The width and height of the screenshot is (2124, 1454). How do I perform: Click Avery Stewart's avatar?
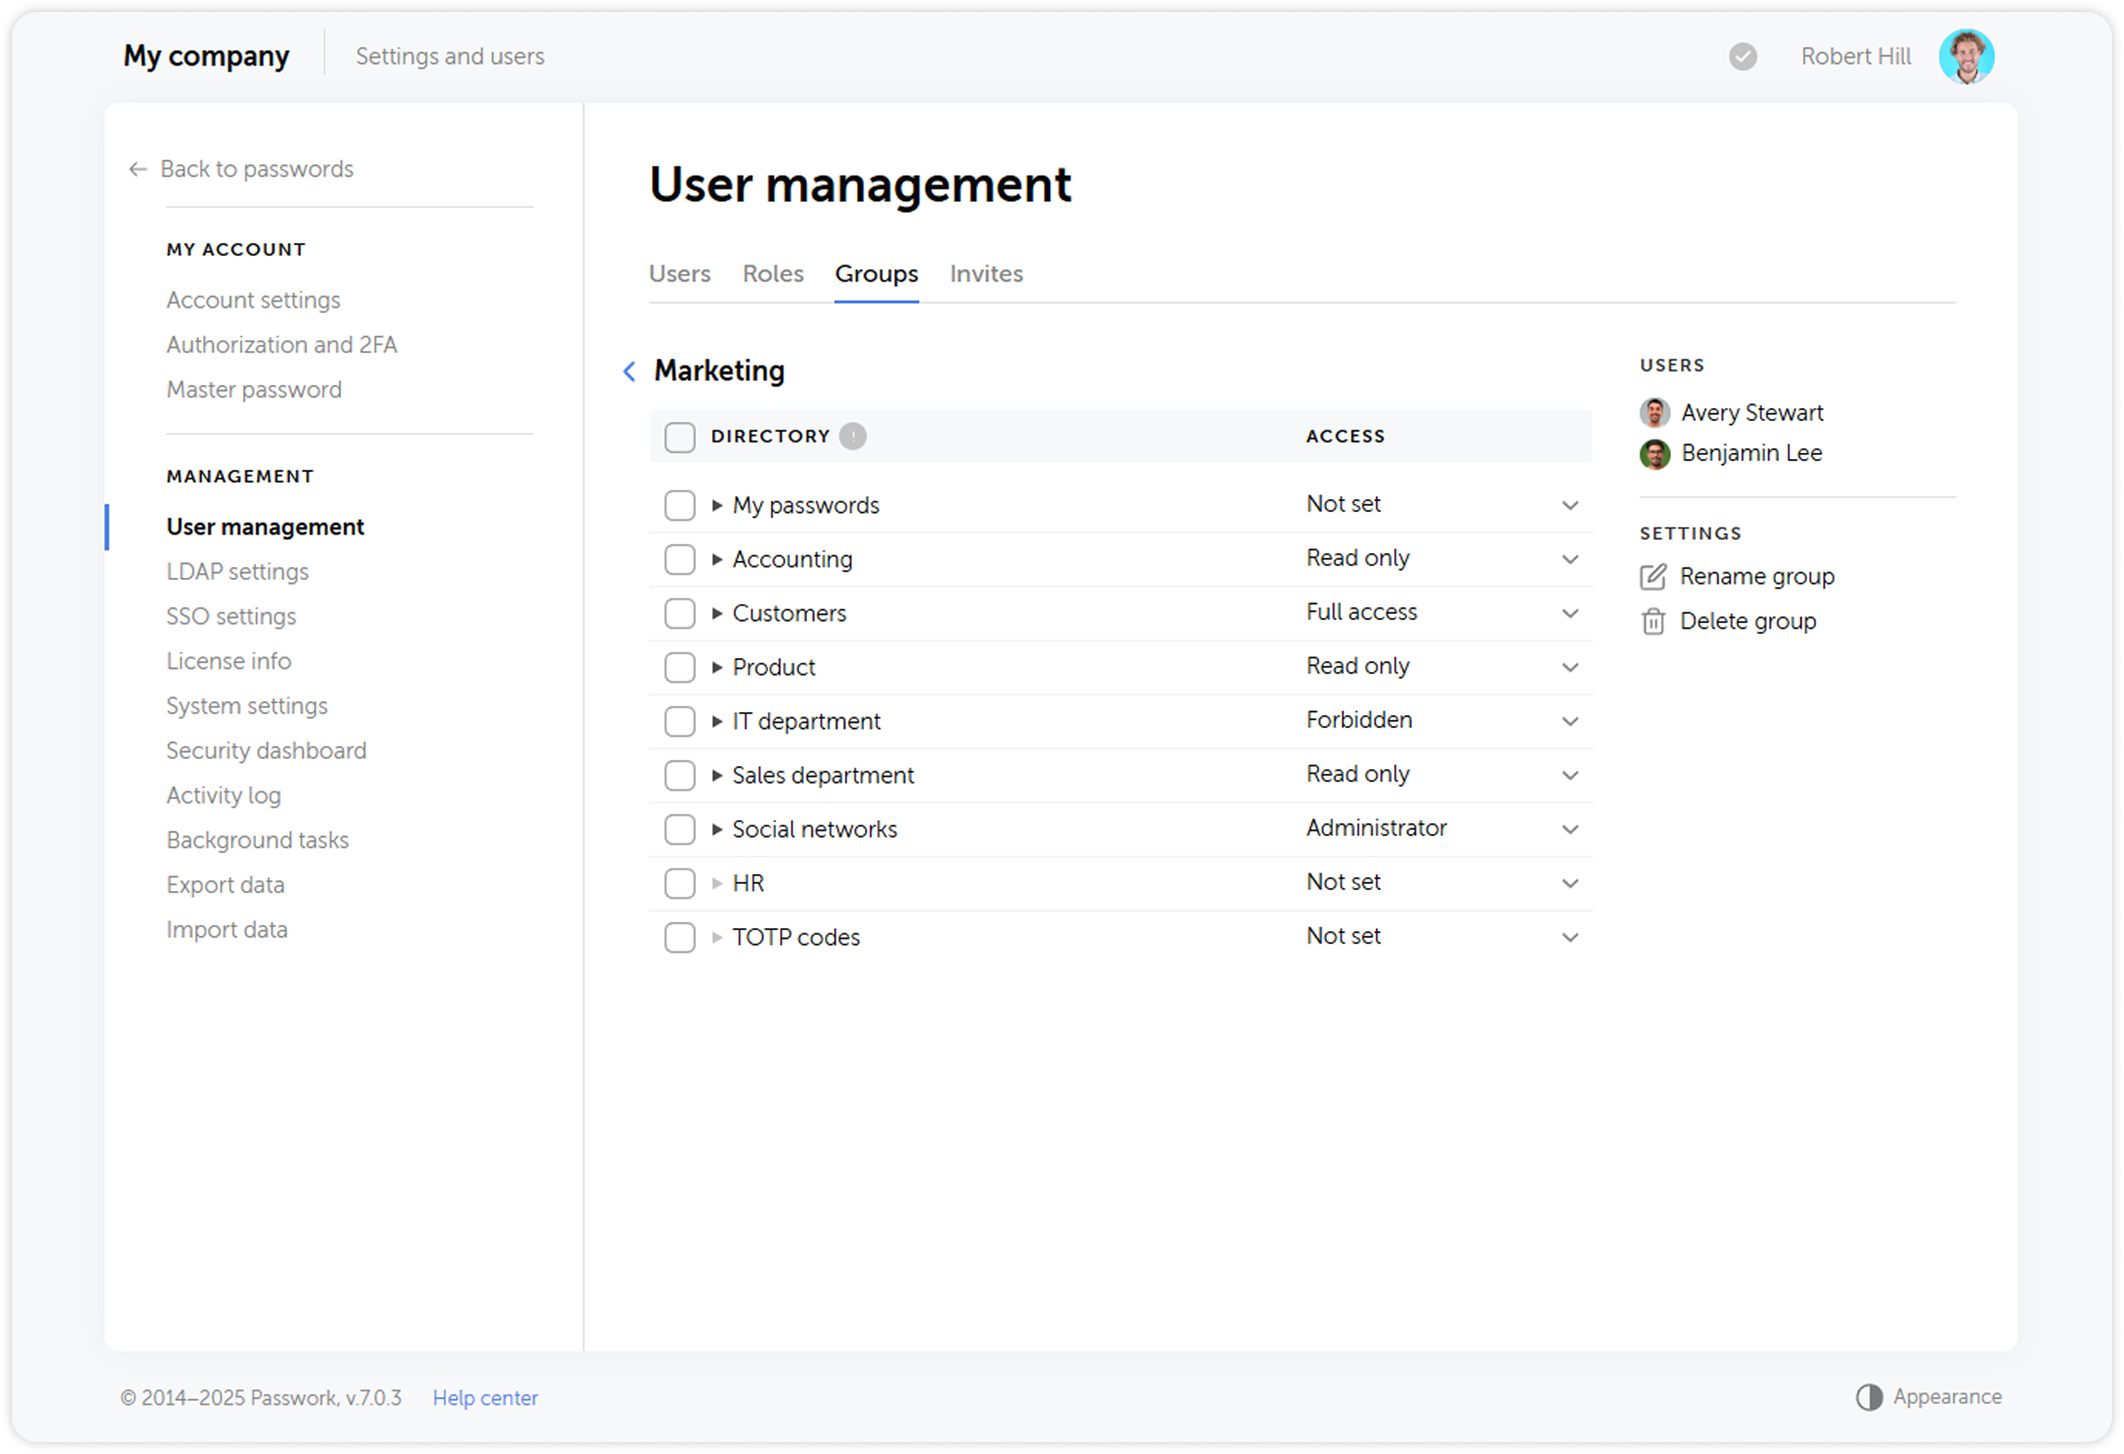[1655, 412]
